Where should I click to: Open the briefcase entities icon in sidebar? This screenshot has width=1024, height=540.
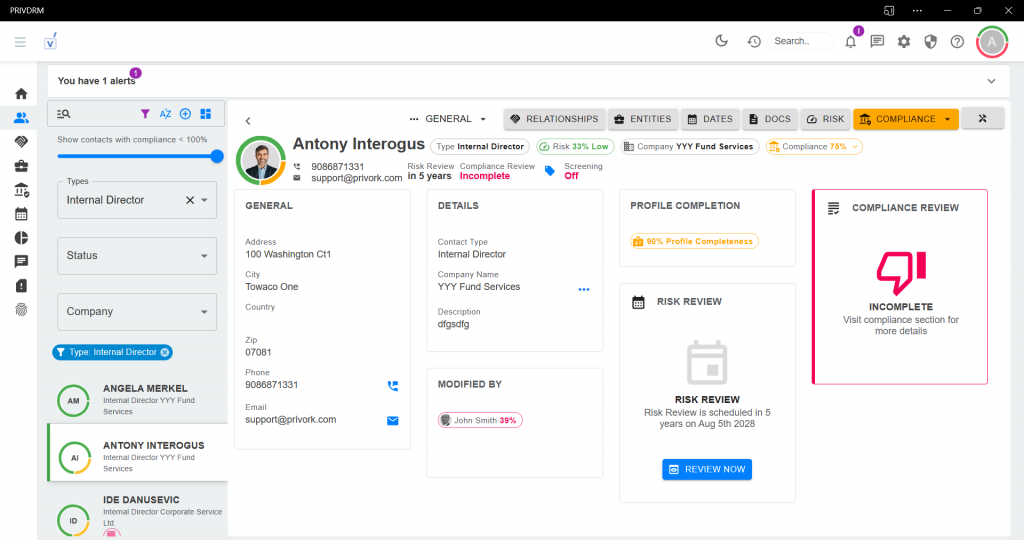click(21, 166)
